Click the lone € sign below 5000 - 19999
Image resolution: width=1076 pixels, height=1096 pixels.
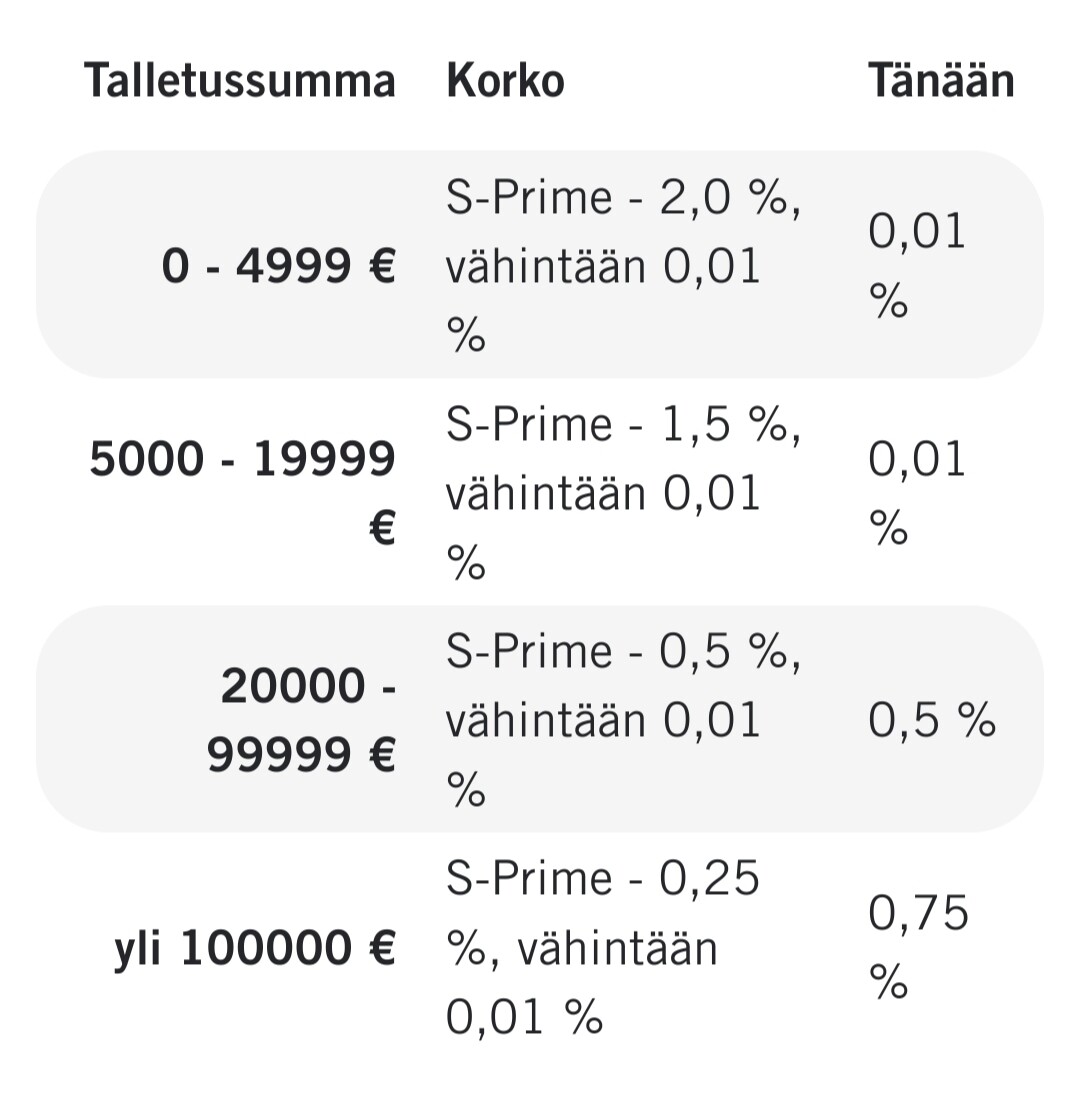click(382, 528)
